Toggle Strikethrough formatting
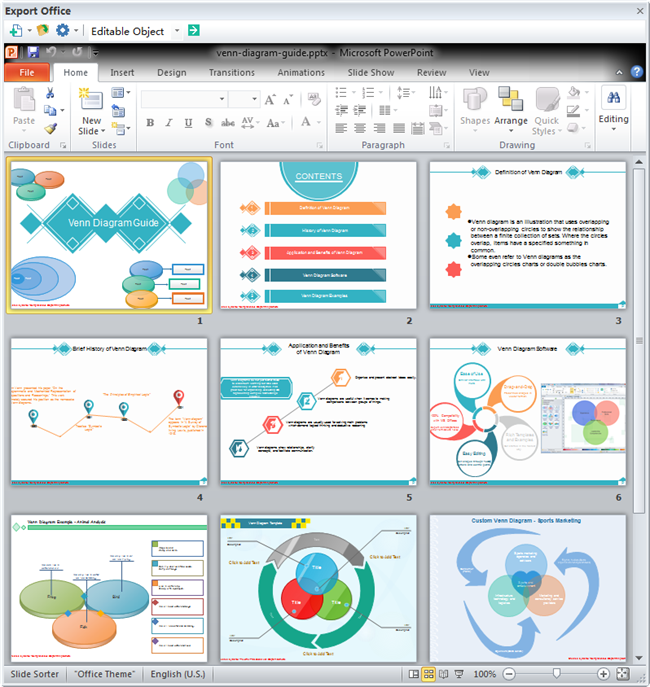 [x=227, y=123]
